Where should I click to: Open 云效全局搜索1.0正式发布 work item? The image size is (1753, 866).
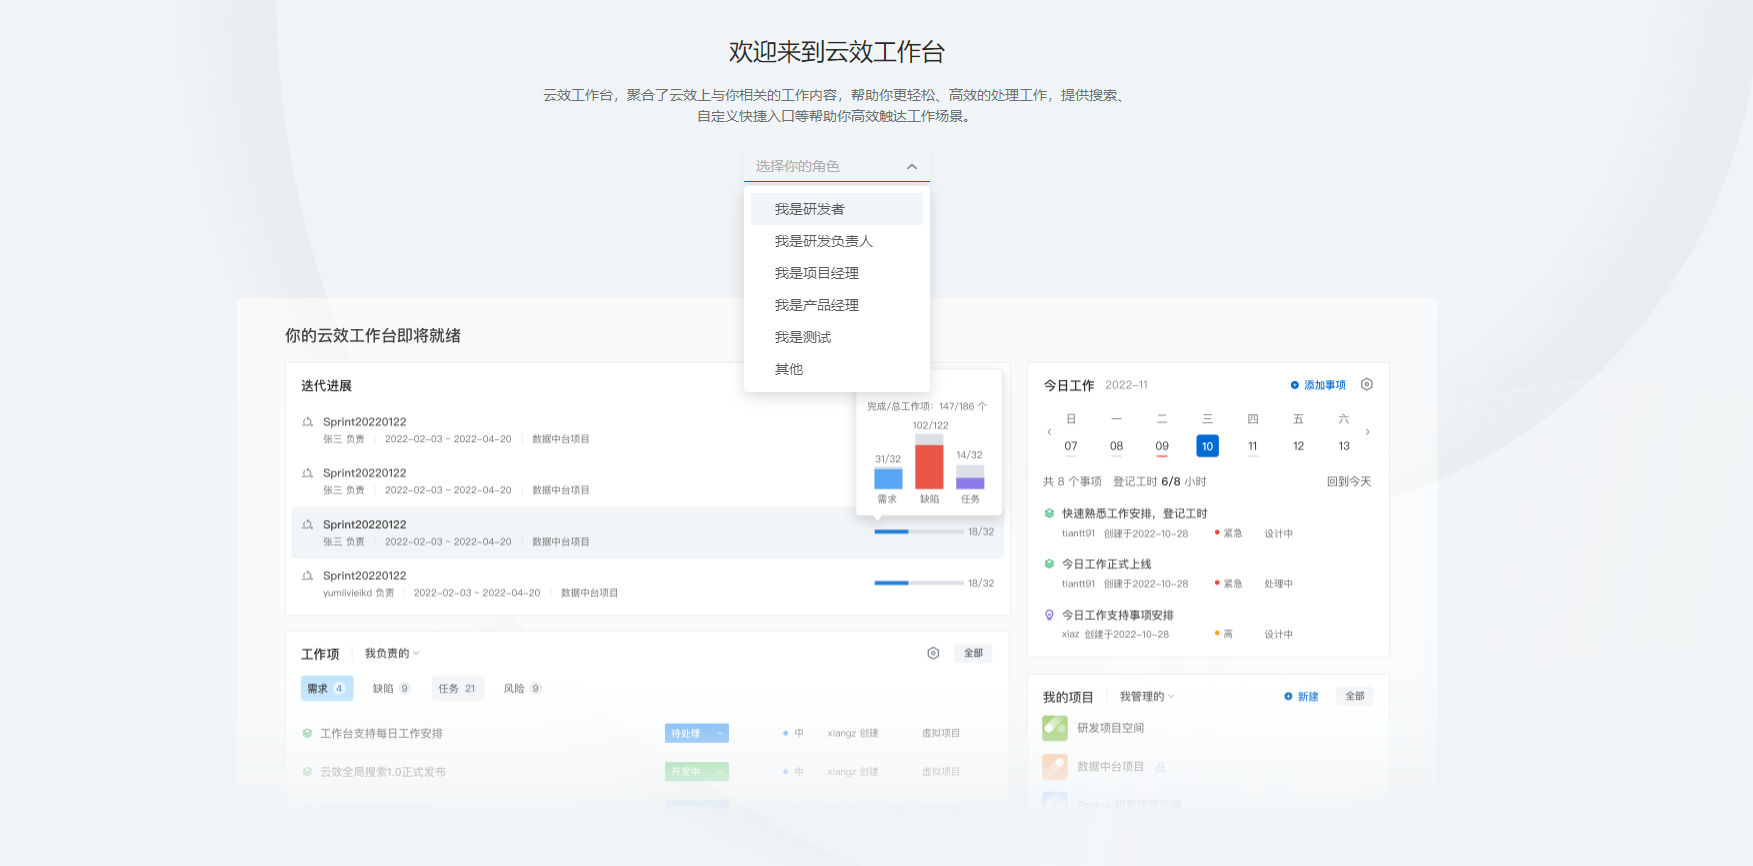[x=383, y=771]
